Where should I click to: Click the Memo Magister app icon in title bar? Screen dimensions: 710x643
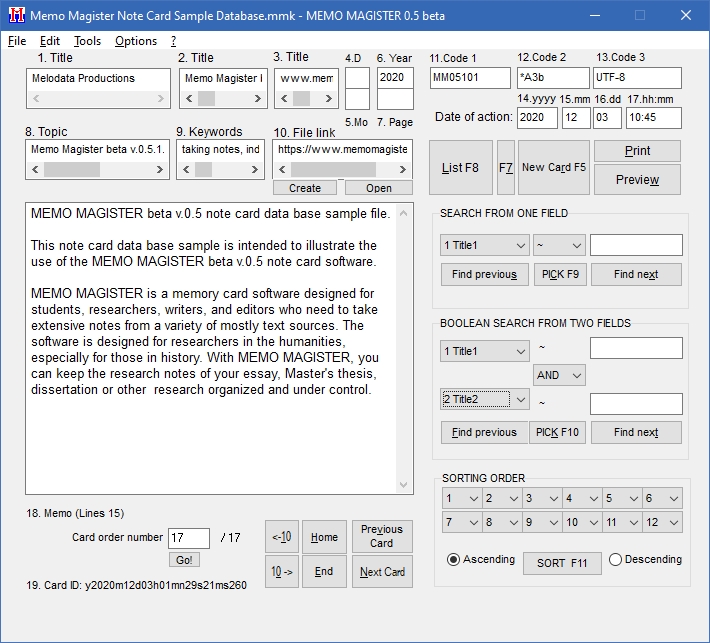click(x=17, y=15)
